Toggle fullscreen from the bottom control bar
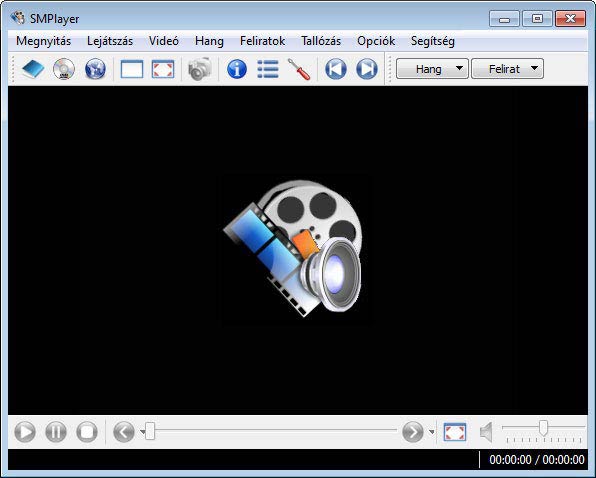The width and height of the screenshot is (596, 478). tap(455, 432)
